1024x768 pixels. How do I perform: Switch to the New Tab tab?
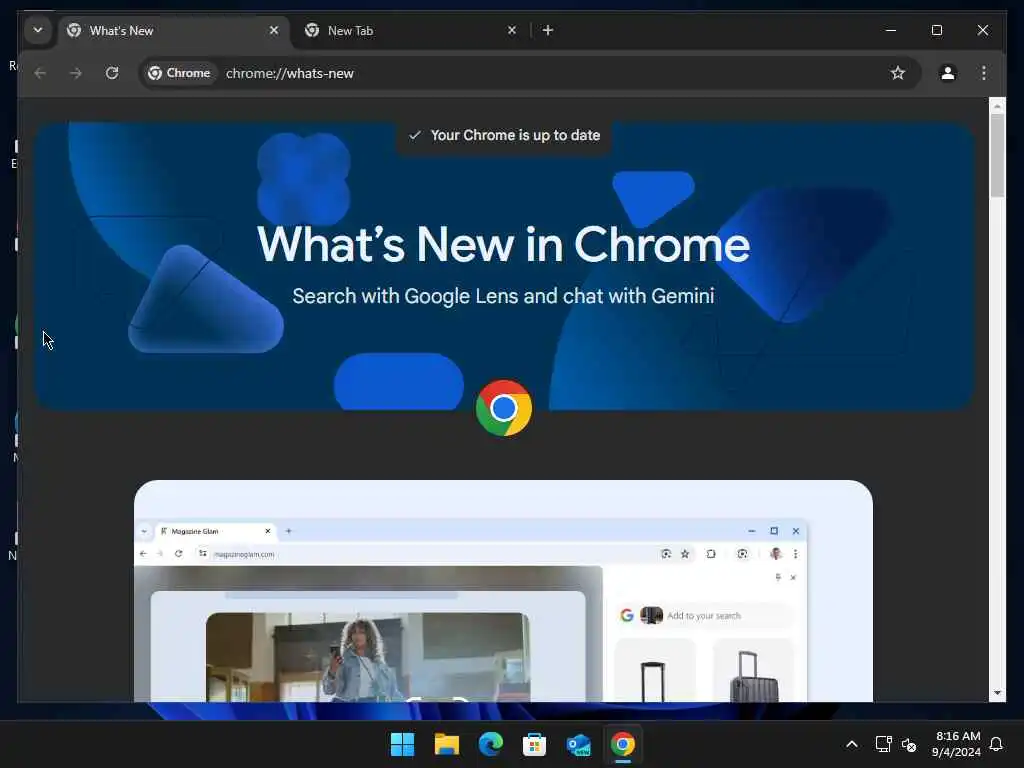click(411, 31)
